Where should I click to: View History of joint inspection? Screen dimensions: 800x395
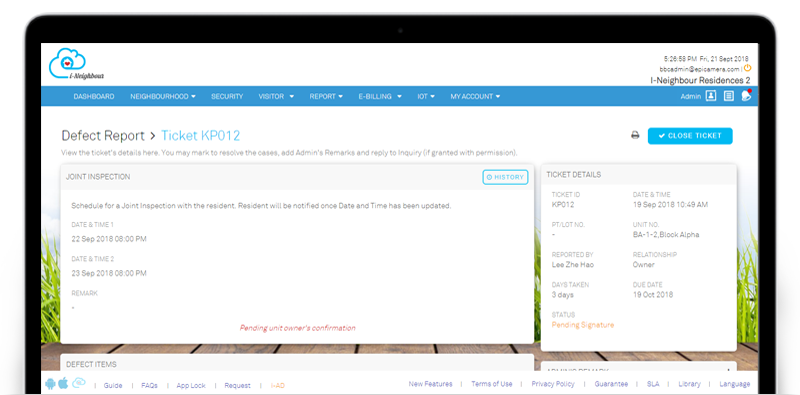coord(505,177)
